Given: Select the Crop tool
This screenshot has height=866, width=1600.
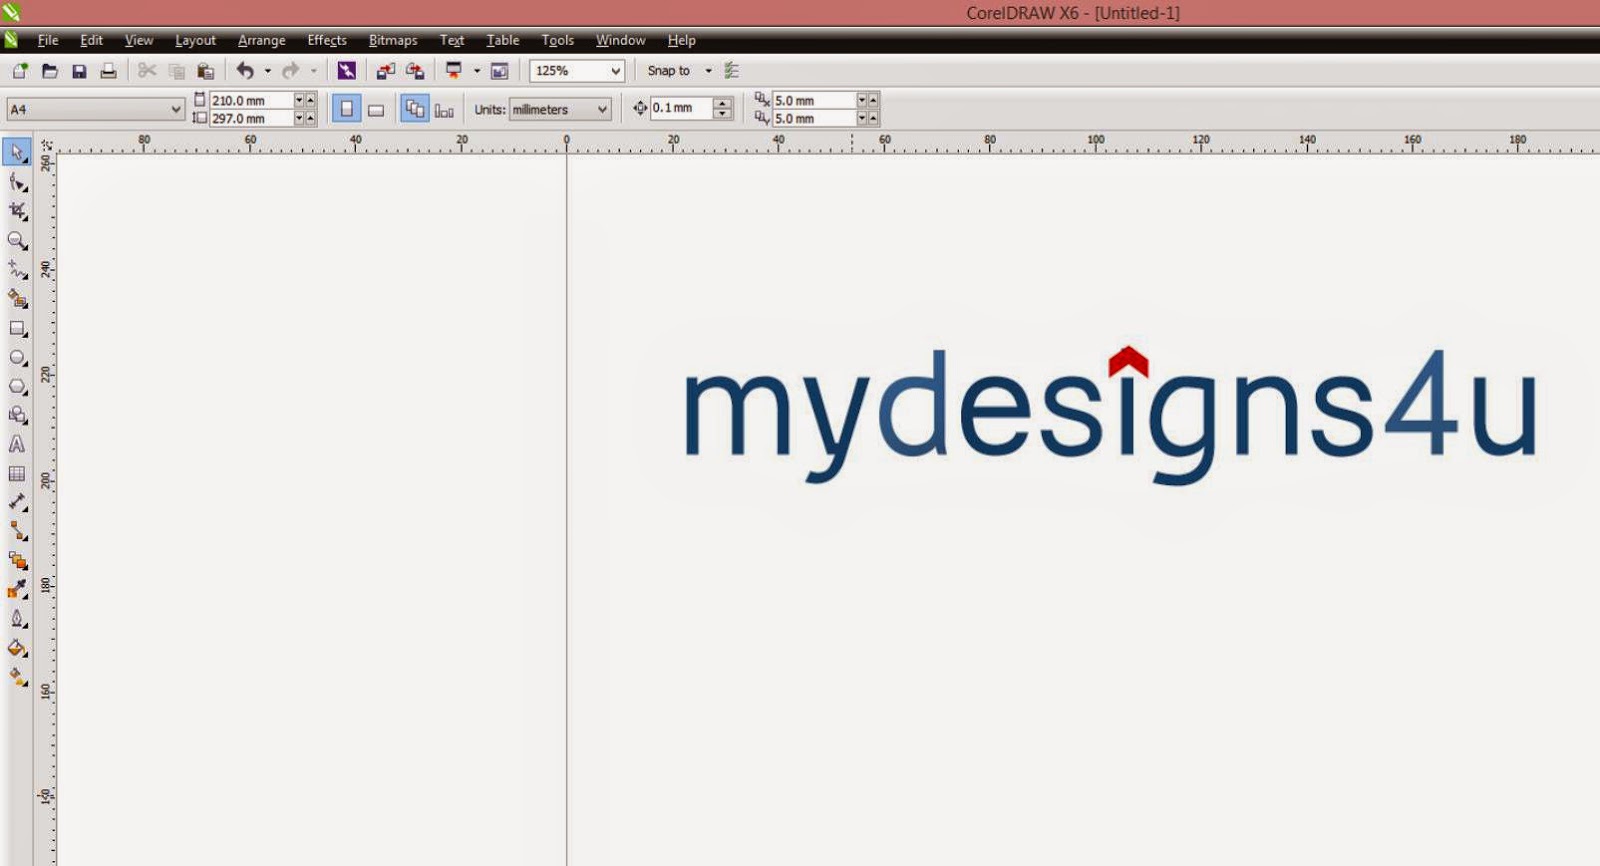Looking at the screenshot, I should click(x=17, y=211).
